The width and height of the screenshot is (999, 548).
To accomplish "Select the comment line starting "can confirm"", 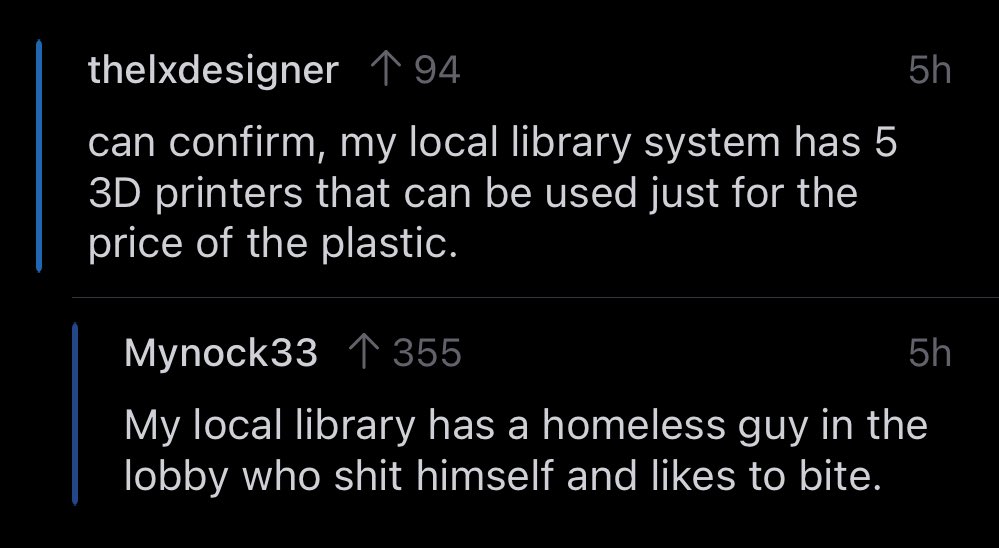I will click(x=492, y=144).
